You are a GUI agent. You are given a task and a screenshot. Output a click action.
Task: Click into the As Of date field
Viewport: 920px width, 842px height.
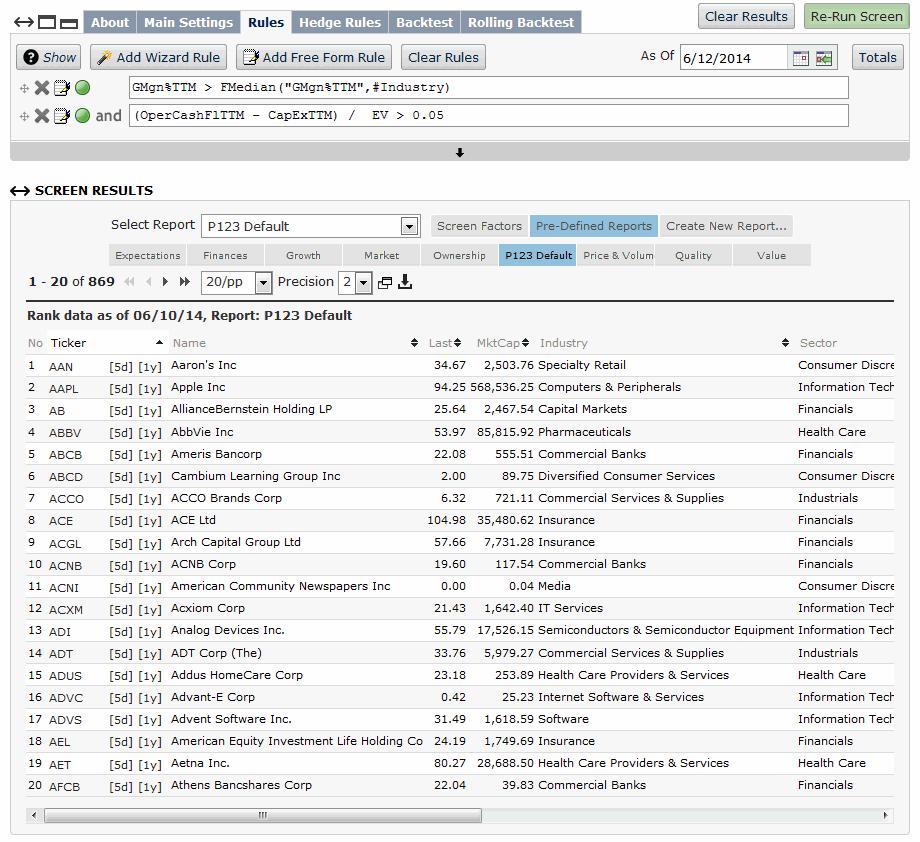click(733, 58)
